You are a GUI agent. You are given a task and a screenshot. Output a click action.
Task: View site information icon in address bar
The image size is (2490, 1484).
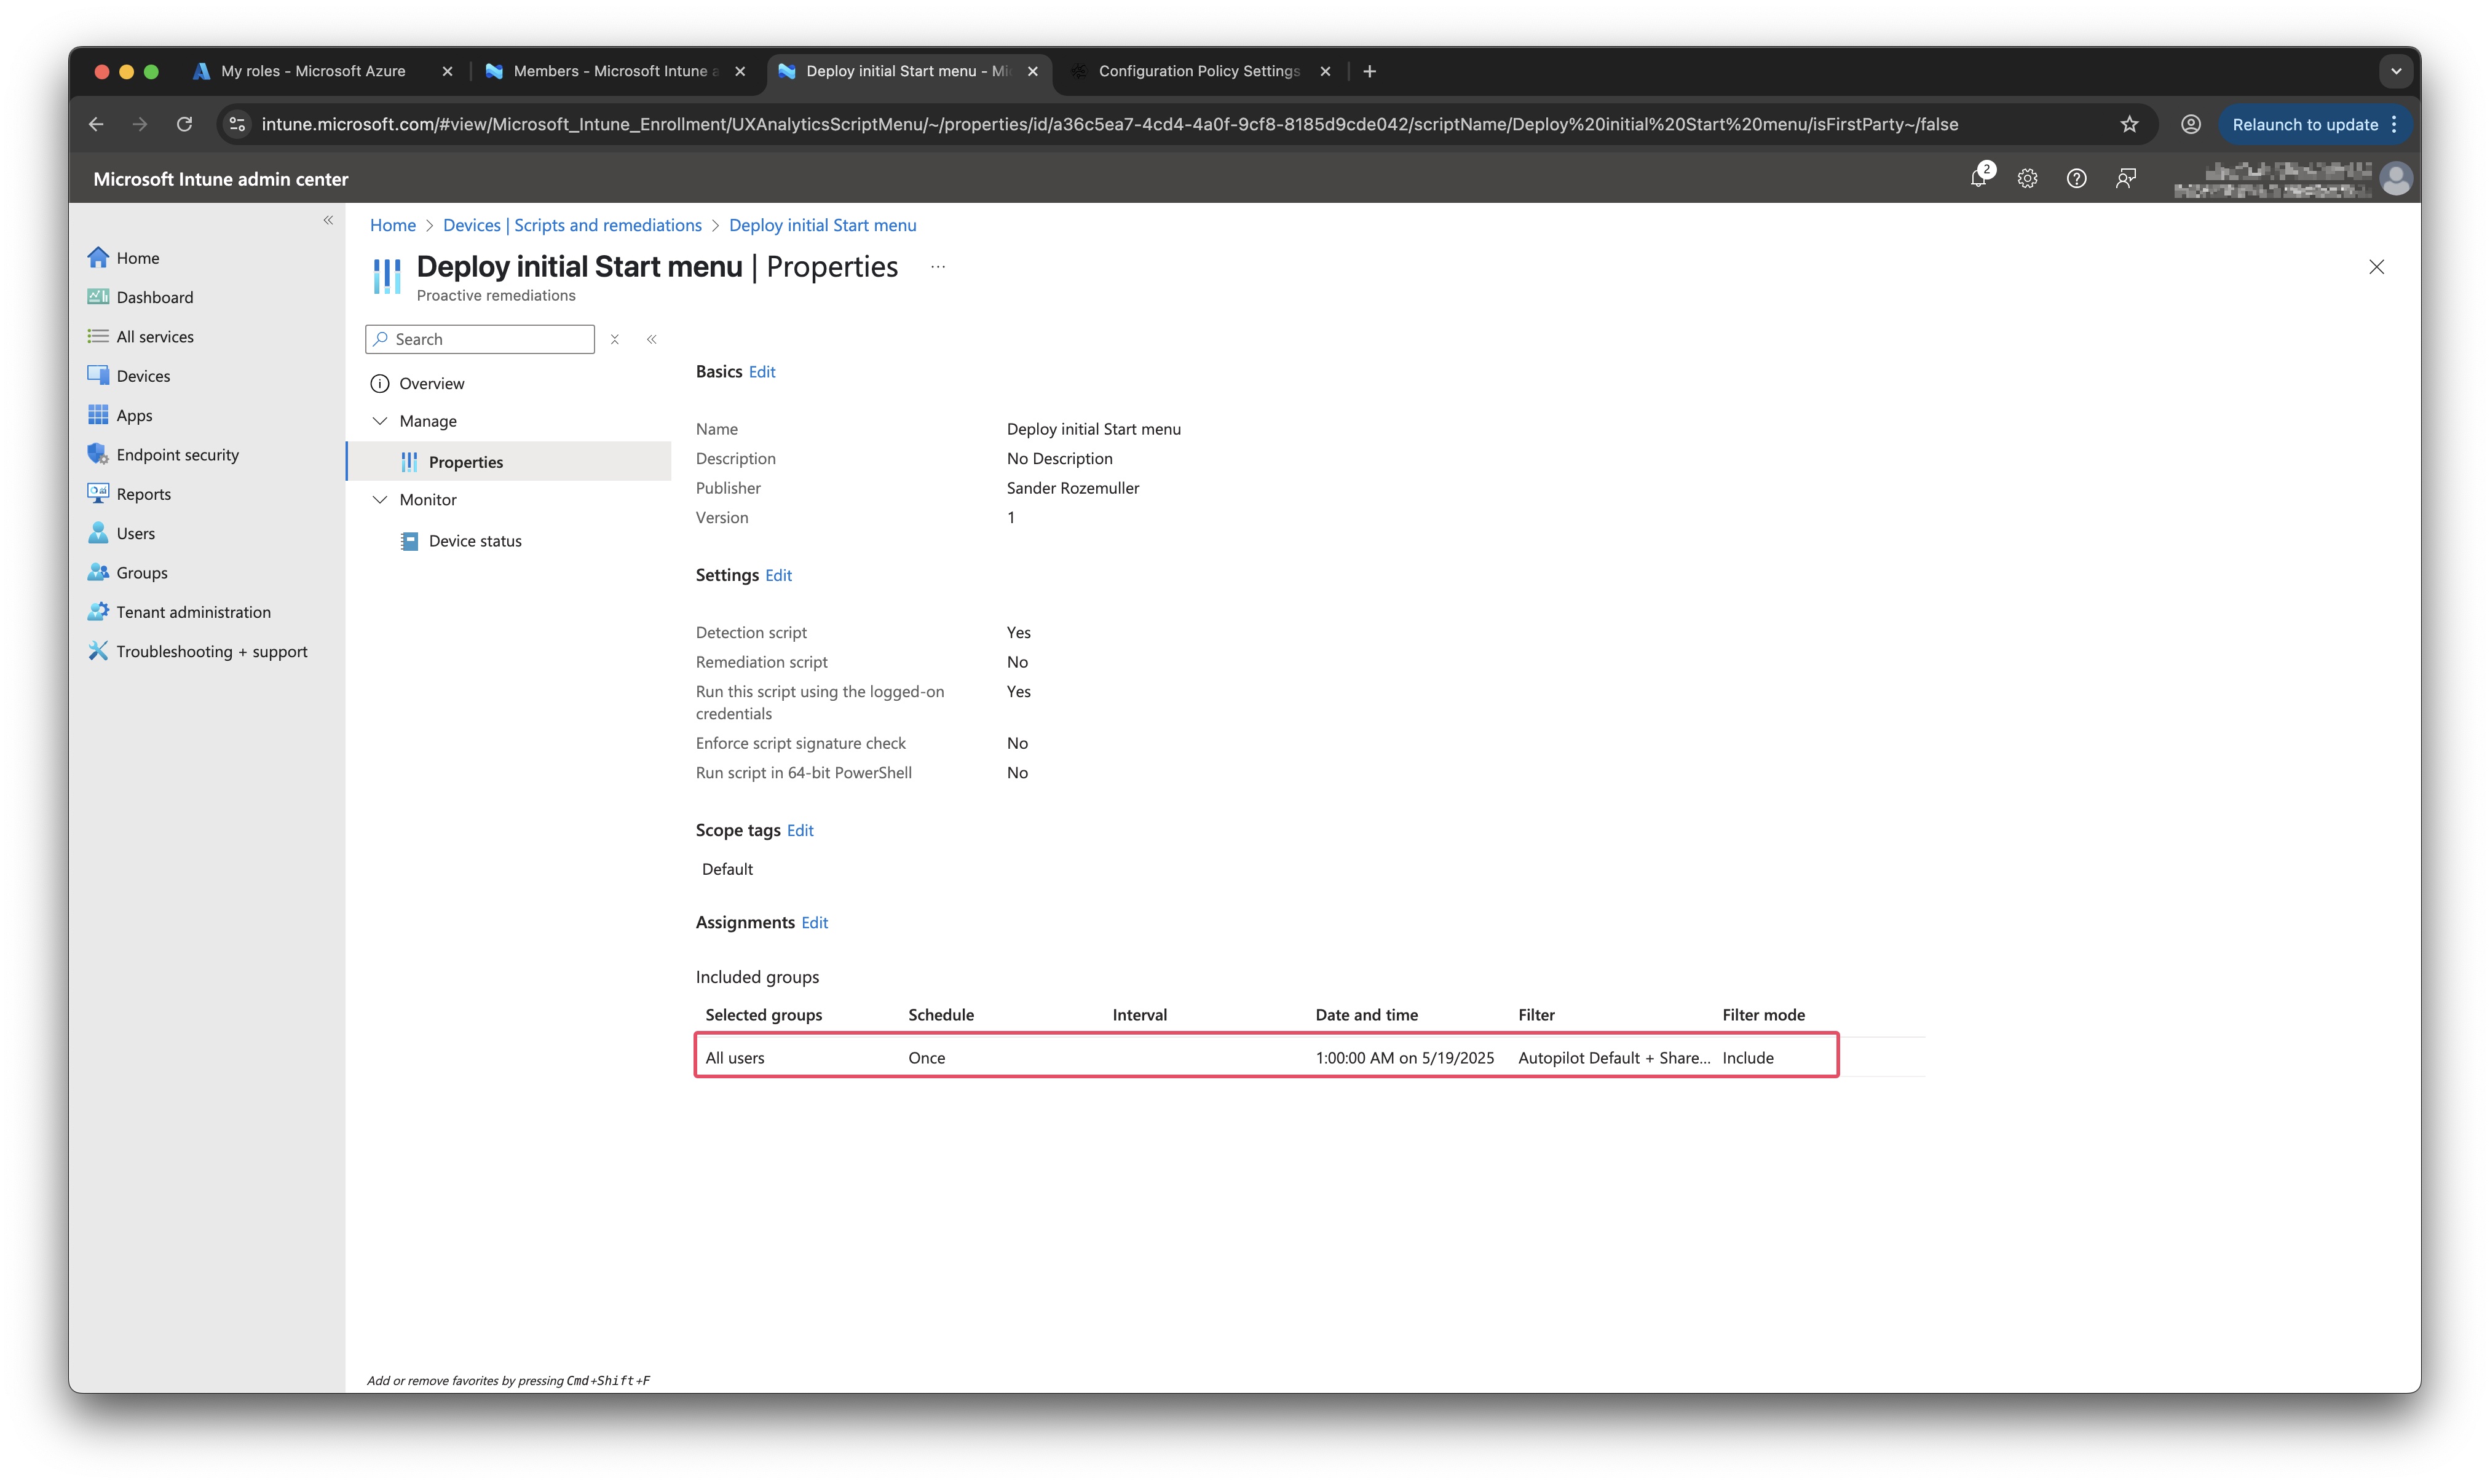point(237,124)
